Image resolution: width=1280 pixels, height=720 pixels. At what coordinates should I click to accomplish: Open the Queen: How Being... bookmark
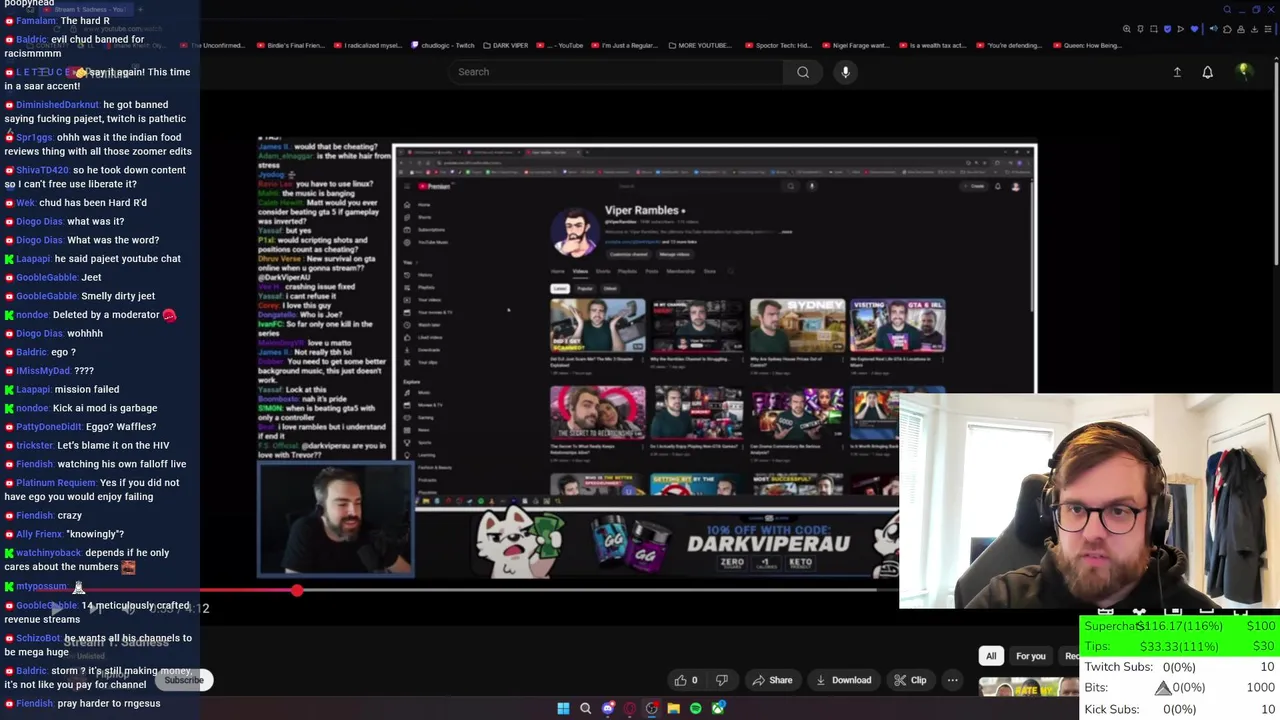[1085, 45]
